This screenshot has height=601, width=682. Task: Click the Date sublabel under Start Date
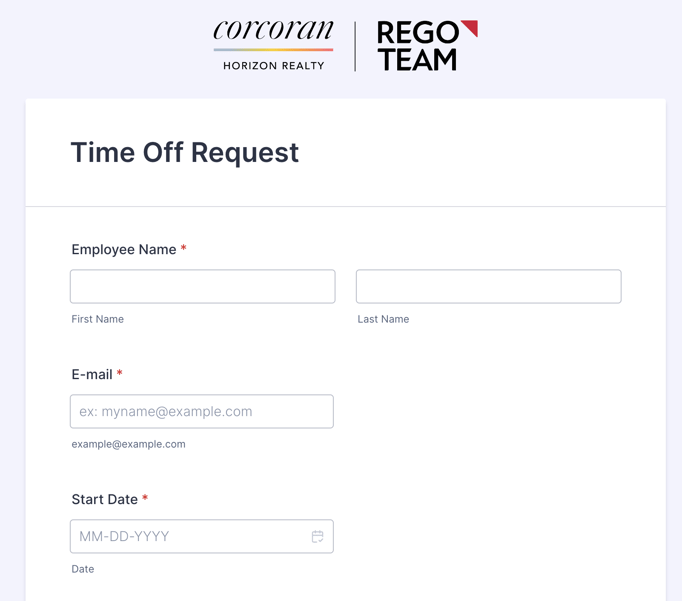[83, 569]
